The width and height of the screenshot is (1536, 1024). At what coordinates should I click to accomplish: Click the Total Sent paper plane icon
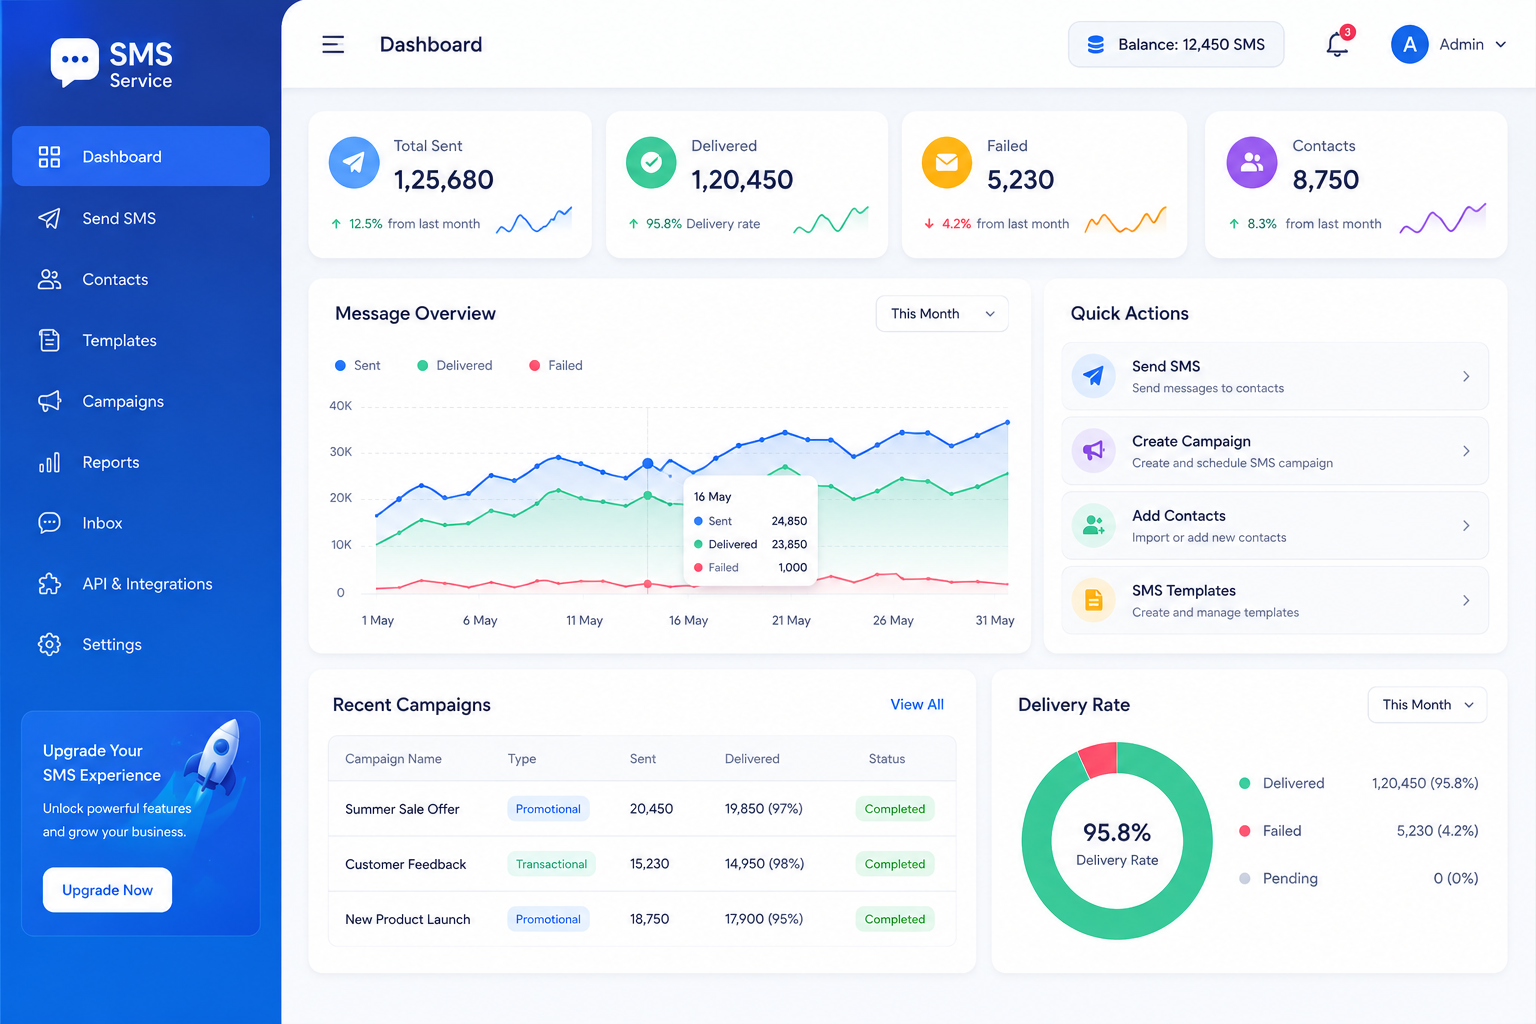[x=354, y=162]
